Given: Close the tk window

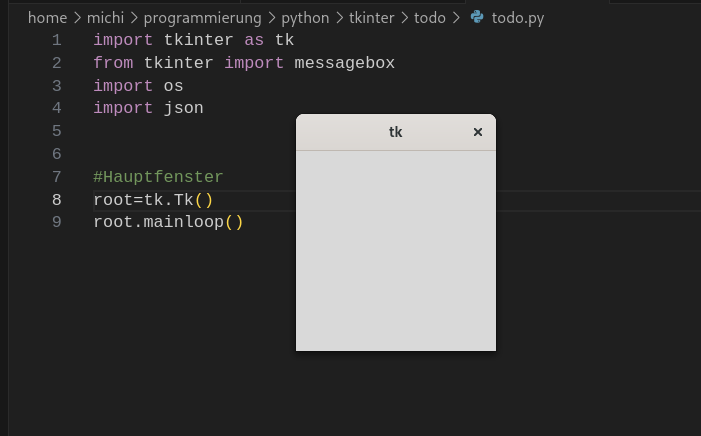Looking at the screenshot, I should [x=477, y=132].
